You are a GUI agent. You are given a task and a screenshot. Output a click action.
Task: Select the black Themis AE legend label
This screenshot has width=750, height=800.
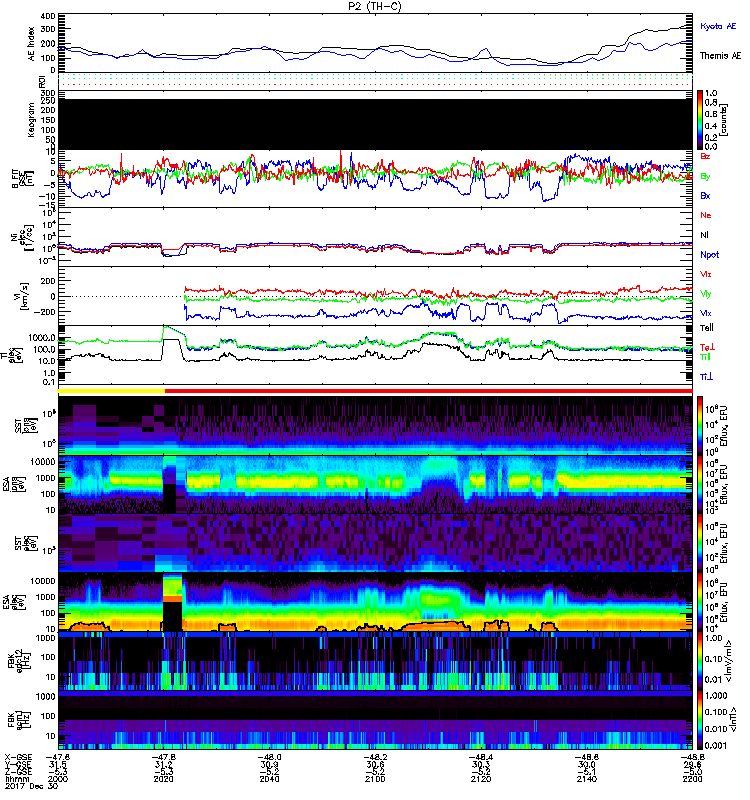[720, 56]
